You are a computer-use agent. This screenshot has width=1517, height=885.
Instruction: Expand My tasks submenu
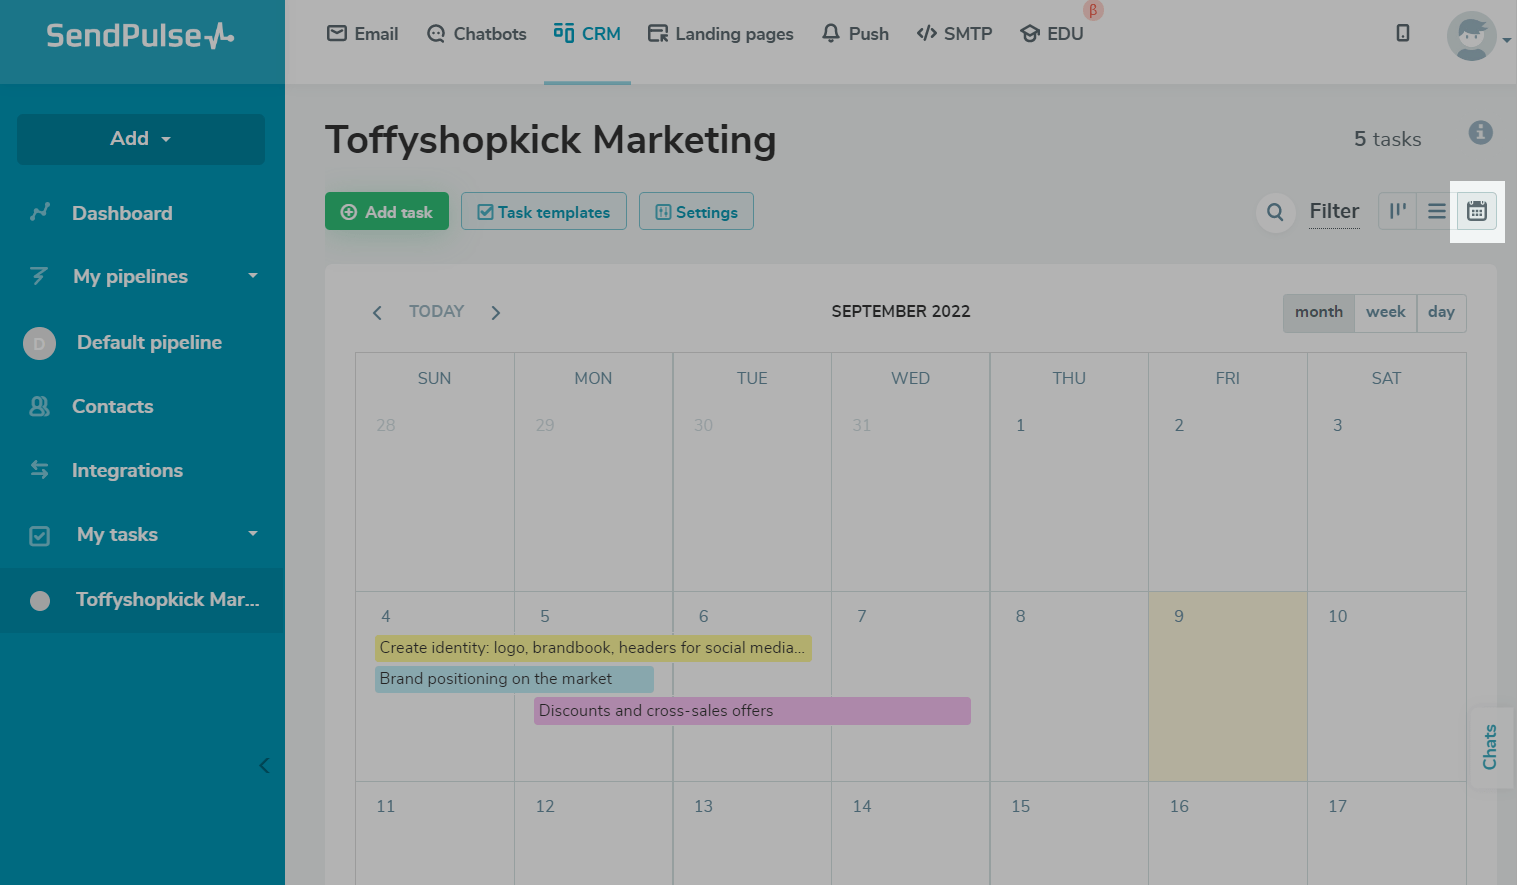tap(253, 534)
